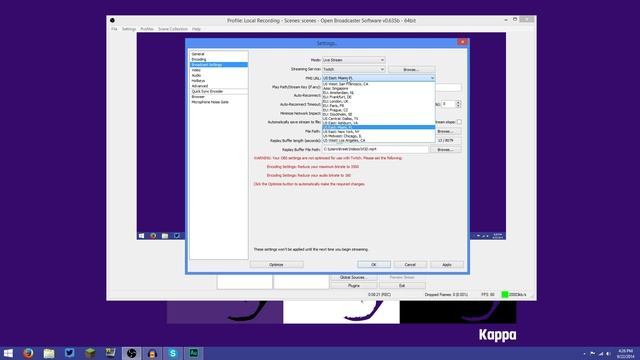Click Global Sources button in main window

pos(353,277)
